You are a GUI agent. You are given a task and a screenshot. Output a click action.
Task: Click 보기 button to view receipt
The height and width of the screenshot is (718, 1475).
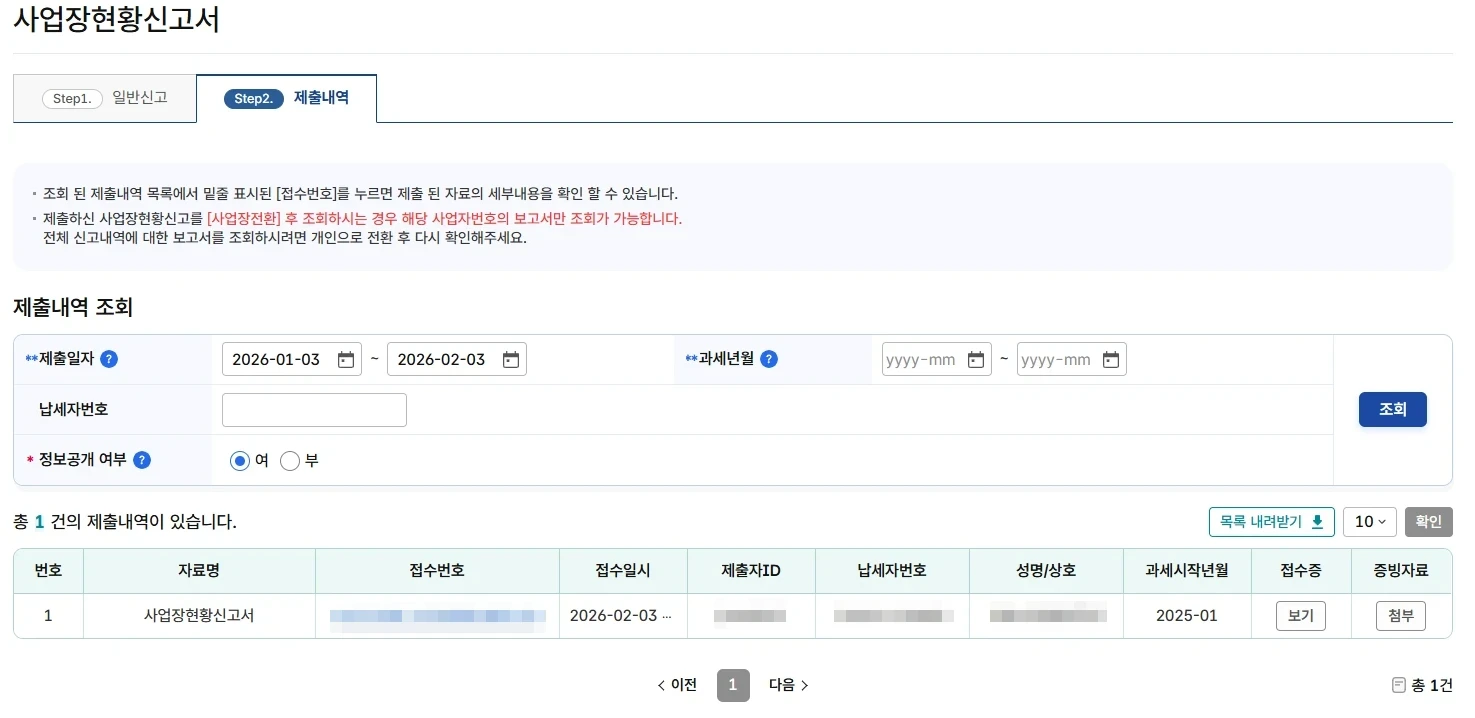(x=1300, y=616)
